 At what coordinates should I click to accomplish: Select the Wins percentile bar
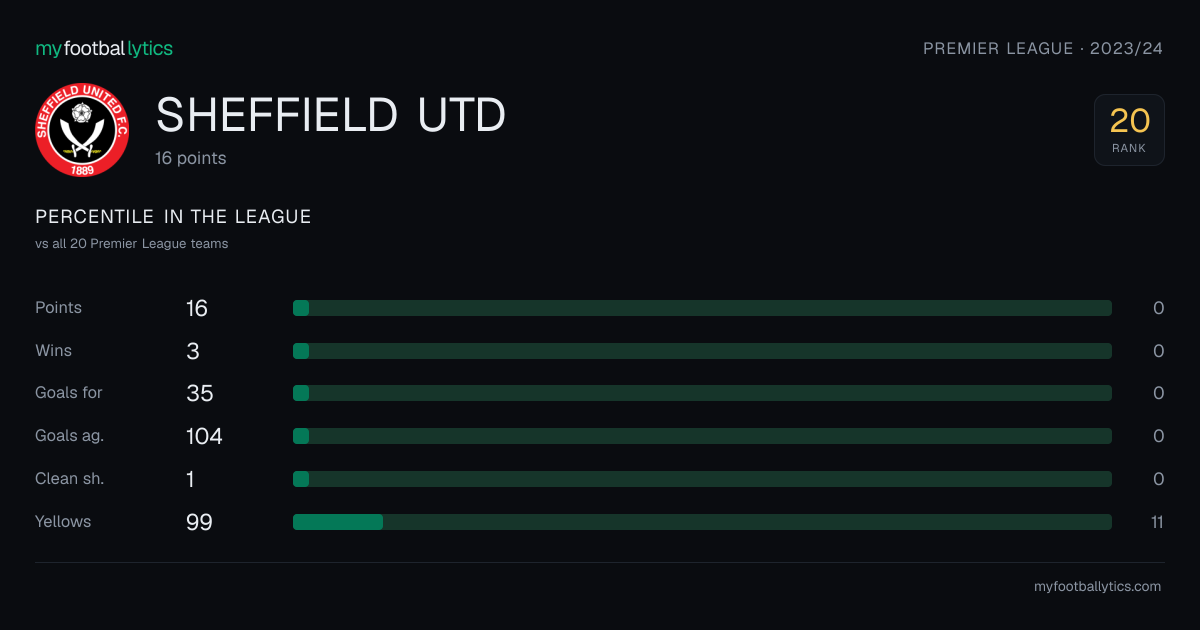pos(702,351)
